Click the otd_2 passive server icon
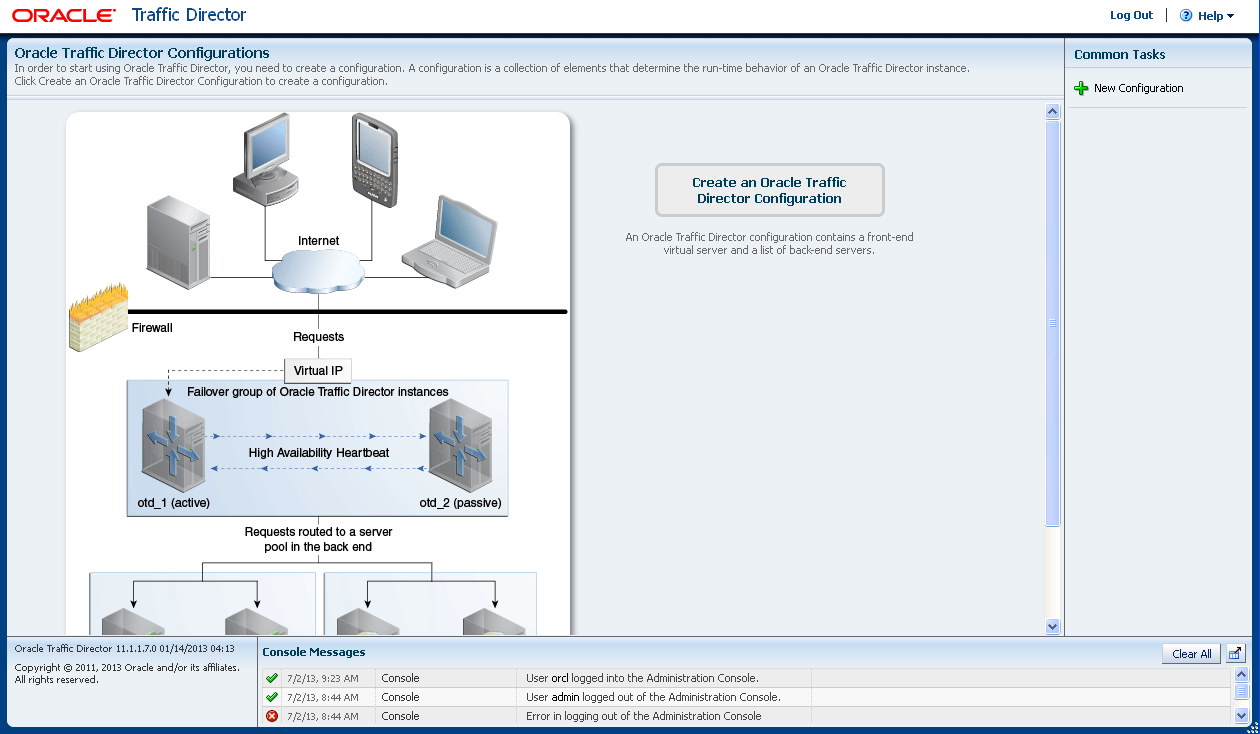This screenshot has width=1260, height=734. (x=461, y=446)
